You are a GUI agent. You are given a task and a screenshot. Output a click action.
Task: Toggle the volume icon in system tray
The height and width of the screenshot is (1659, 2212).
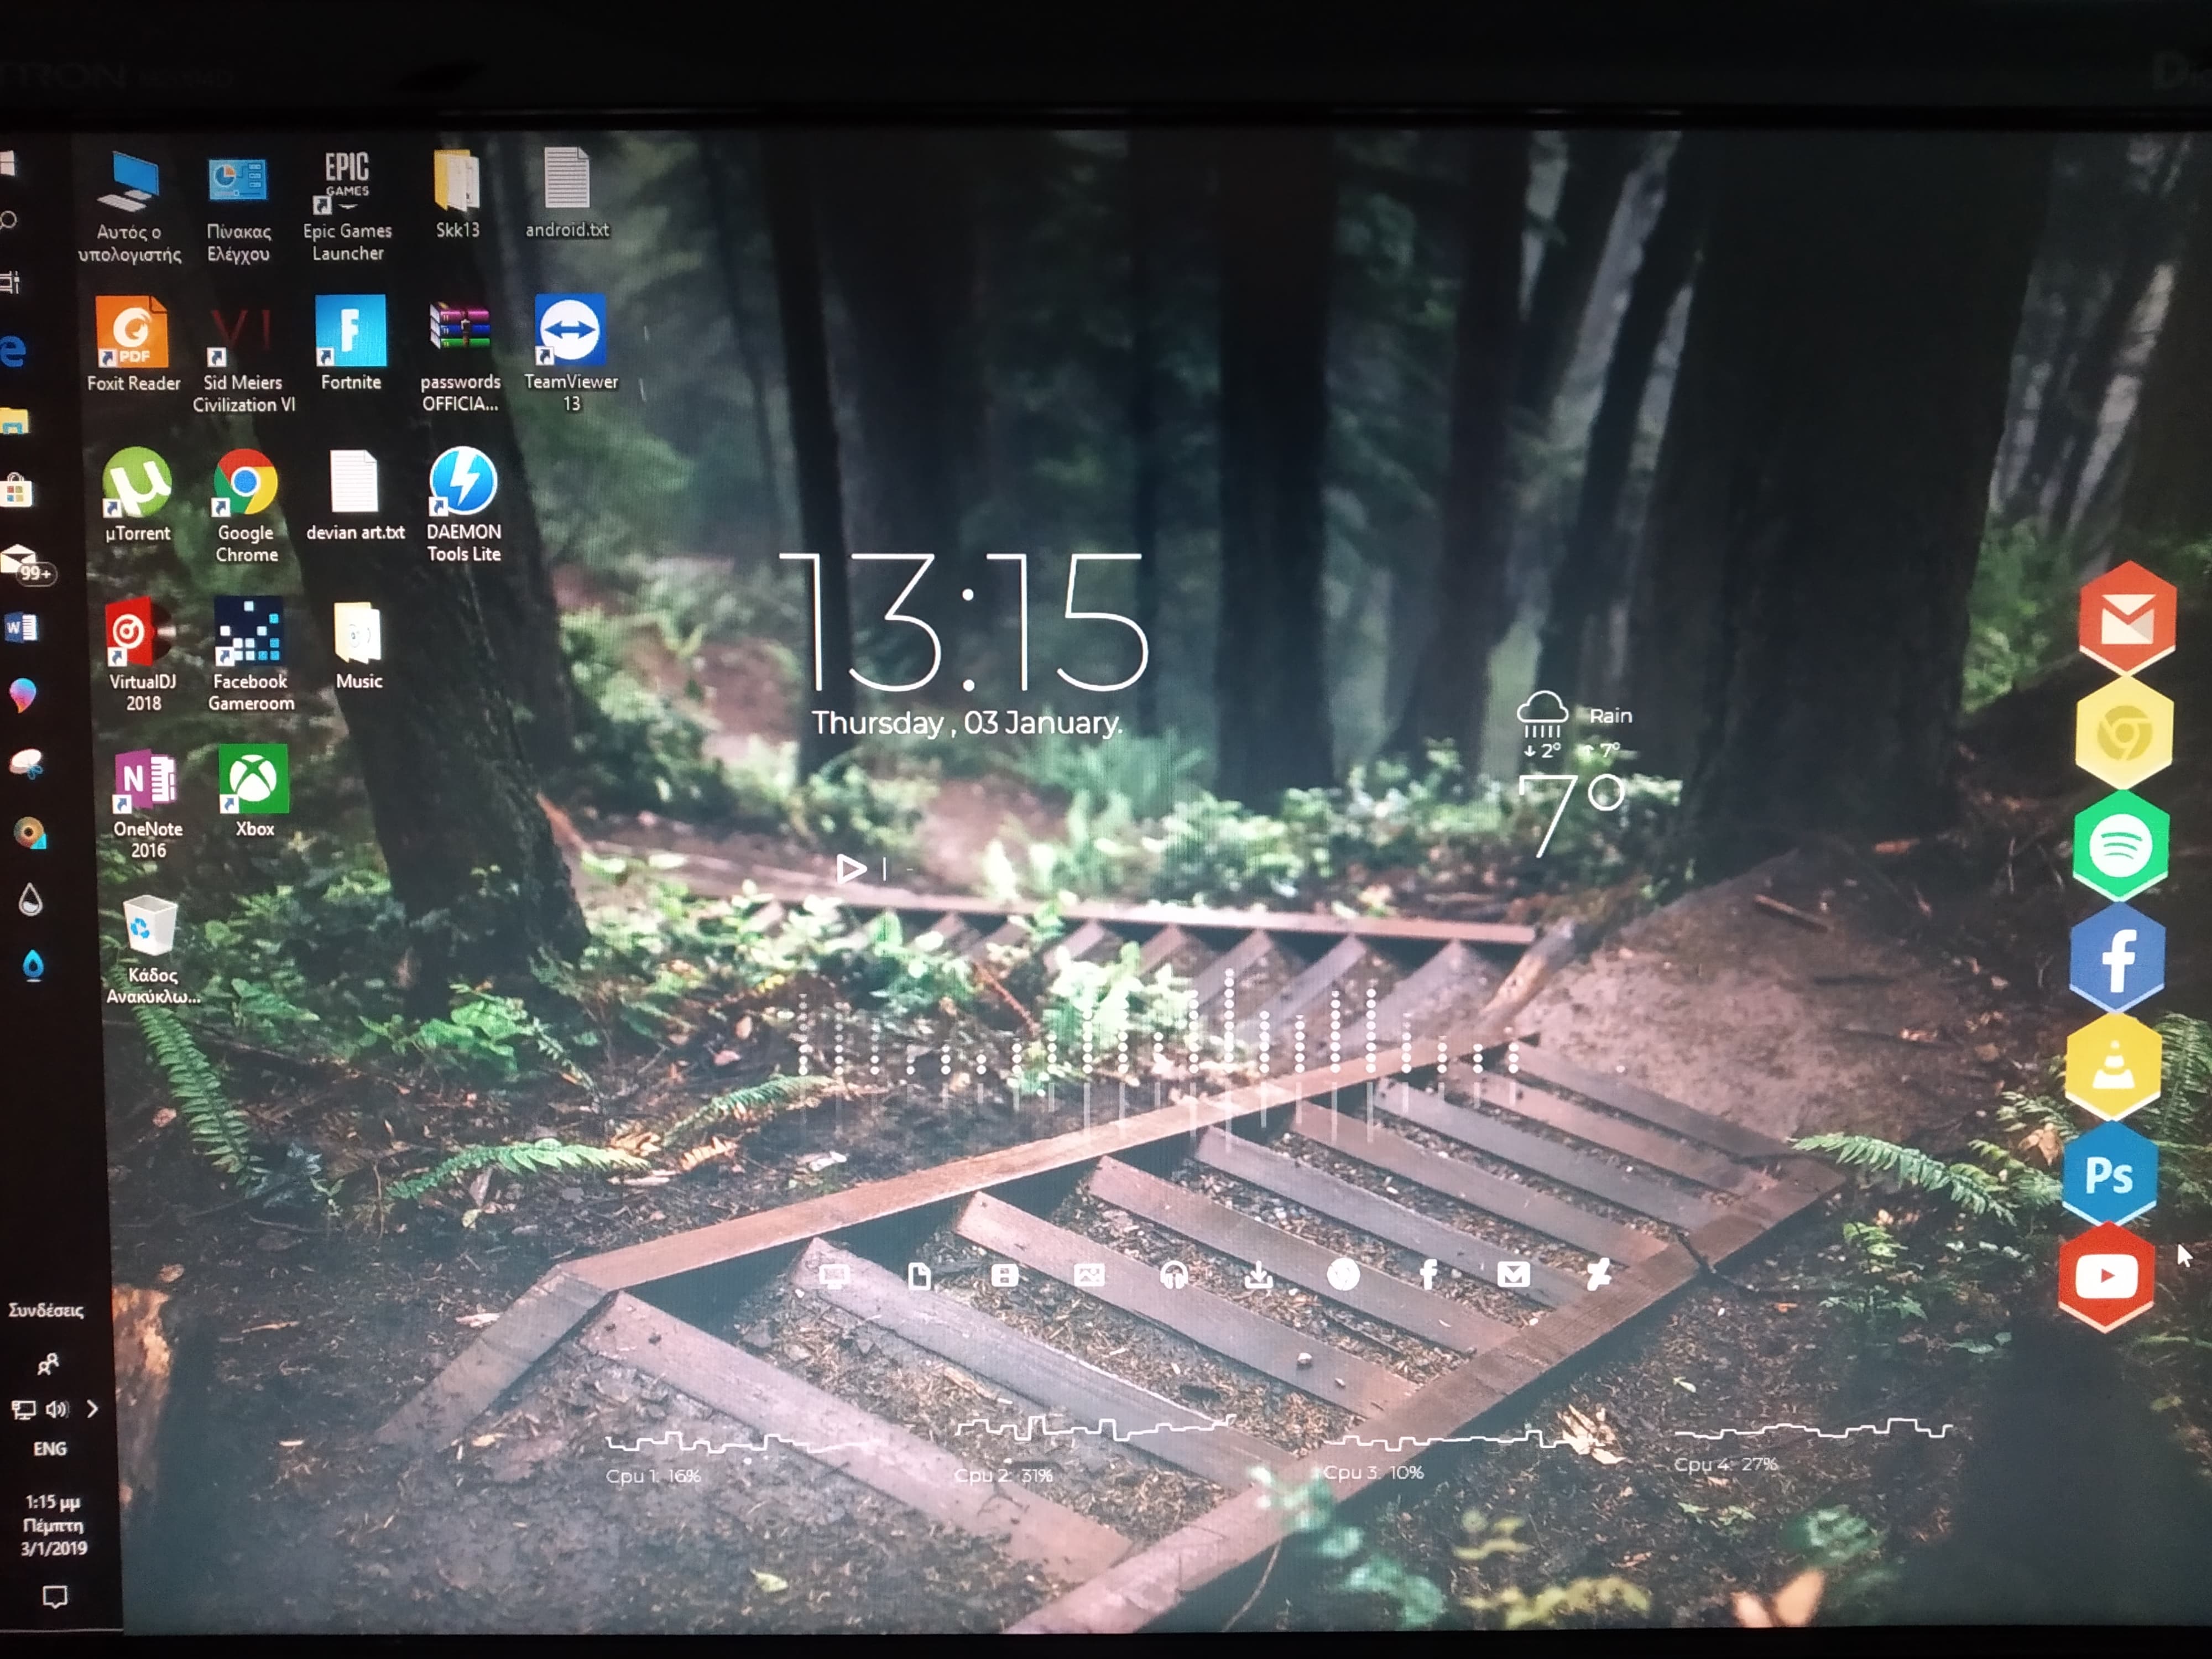[57, 1409]
